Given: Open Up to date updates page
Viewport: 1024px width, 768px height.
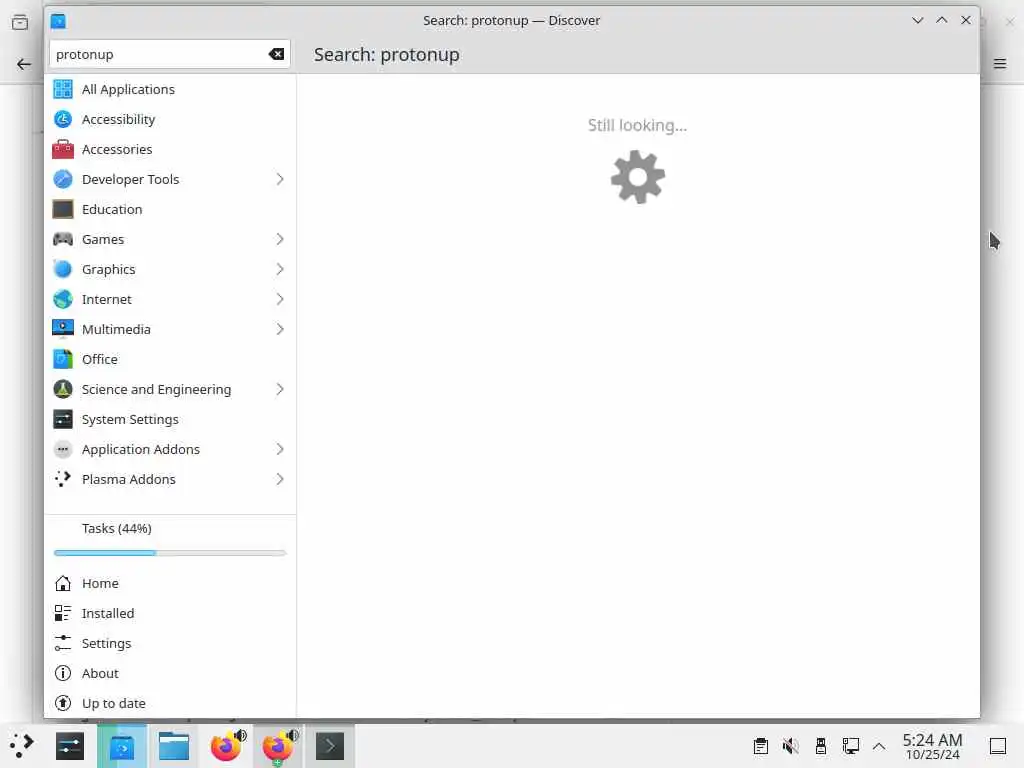Looking at the screenshot, I should click(170, 704).
